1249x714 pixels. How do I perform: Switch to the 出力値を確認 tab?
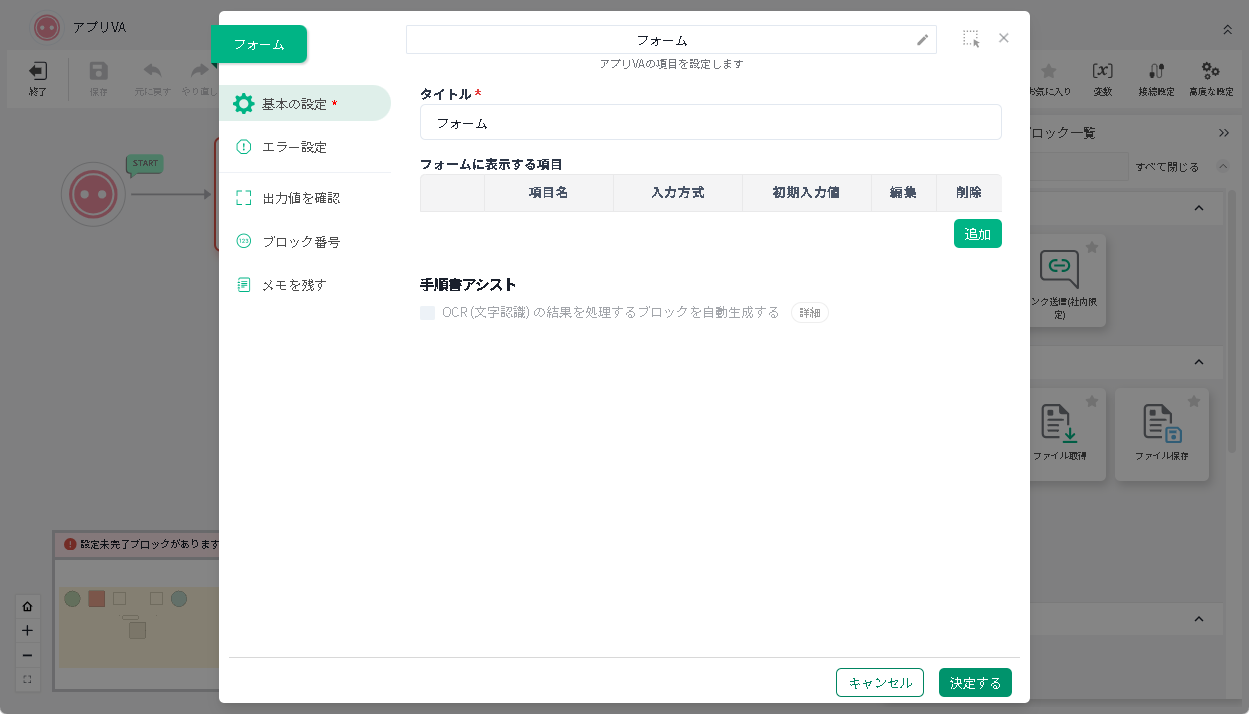(300, 198)
